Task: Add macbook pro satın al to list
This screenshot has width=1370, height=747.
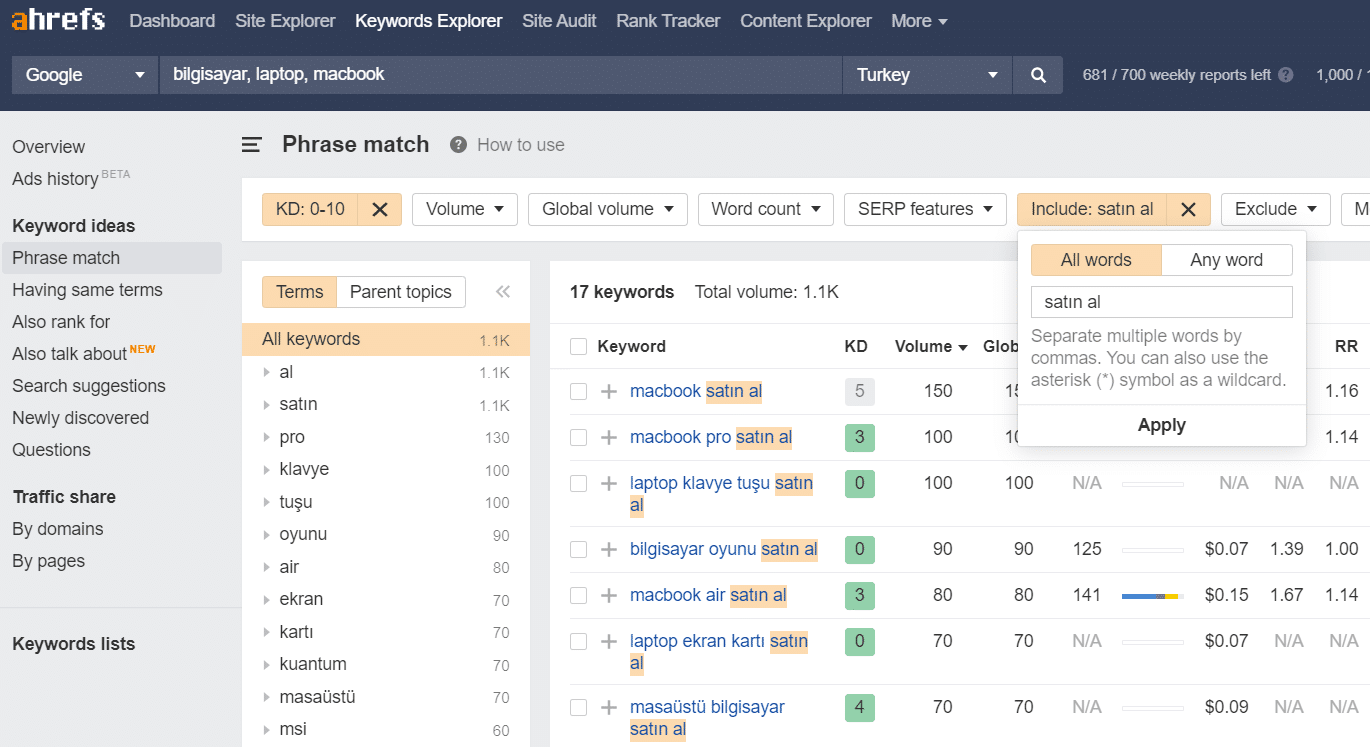Action: coord(609,438)
